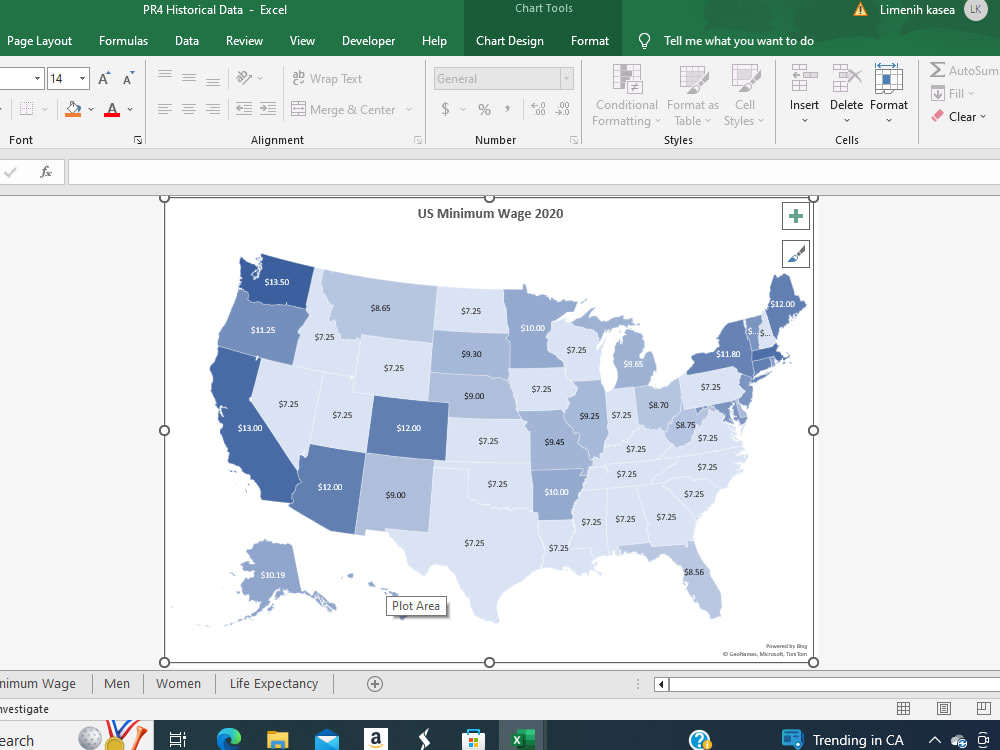The width and height of the screenshot is (1000, 750).
Task: Apply the accounting dollar format
Action: pyautogui.click(x=445, y=109)
